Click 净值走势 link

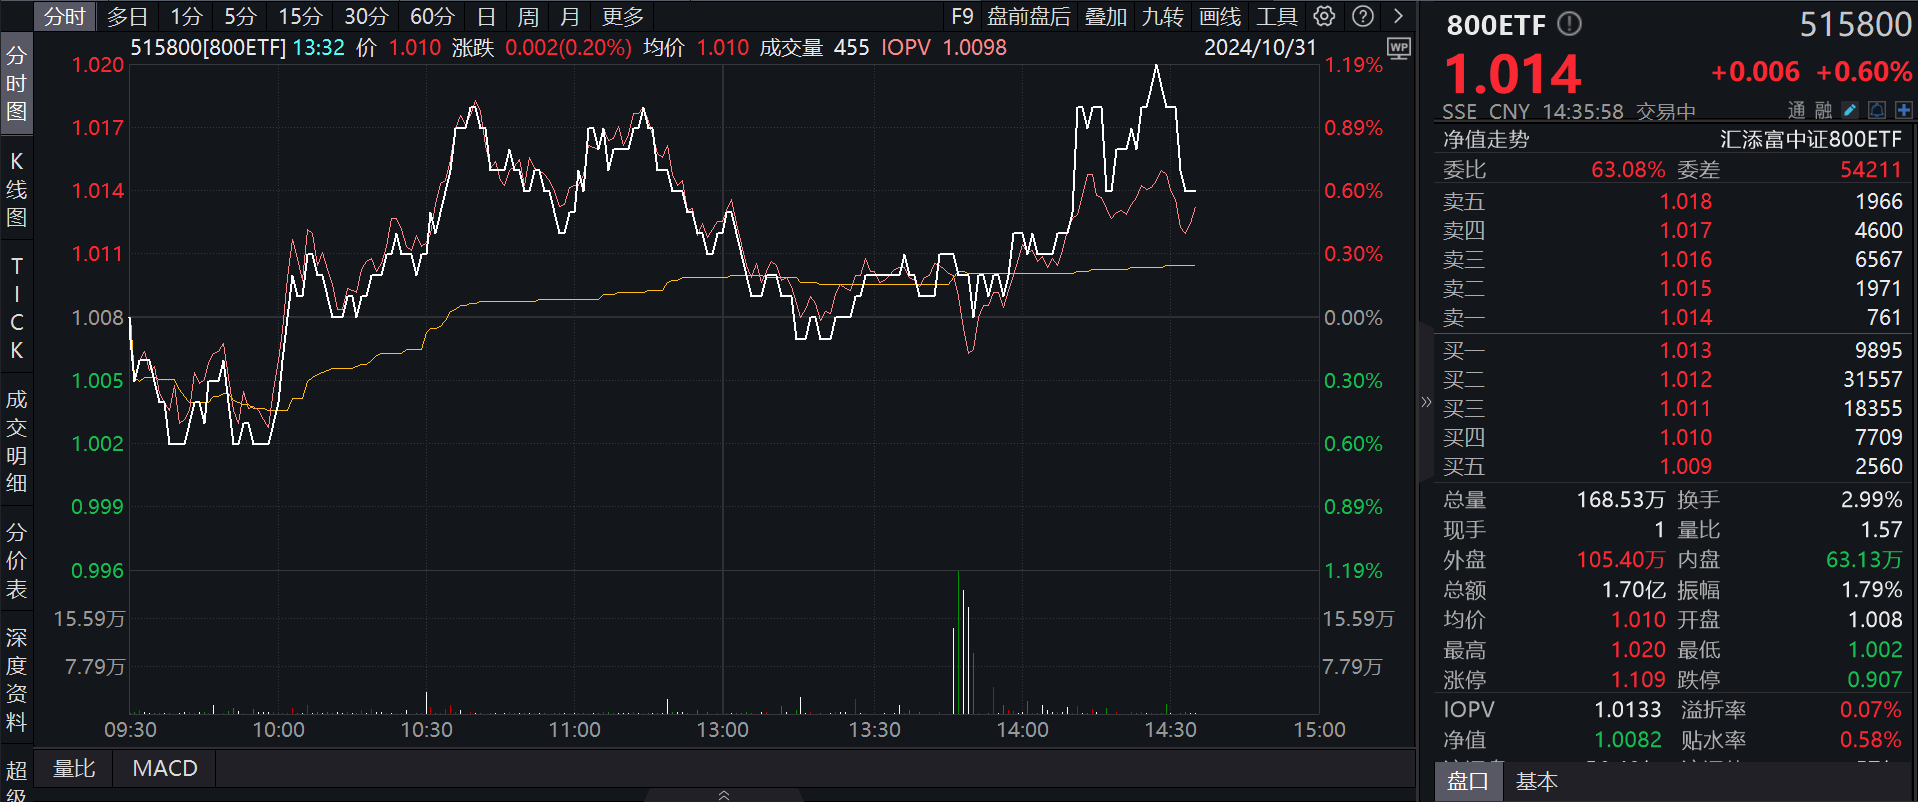coord(1486,139)
